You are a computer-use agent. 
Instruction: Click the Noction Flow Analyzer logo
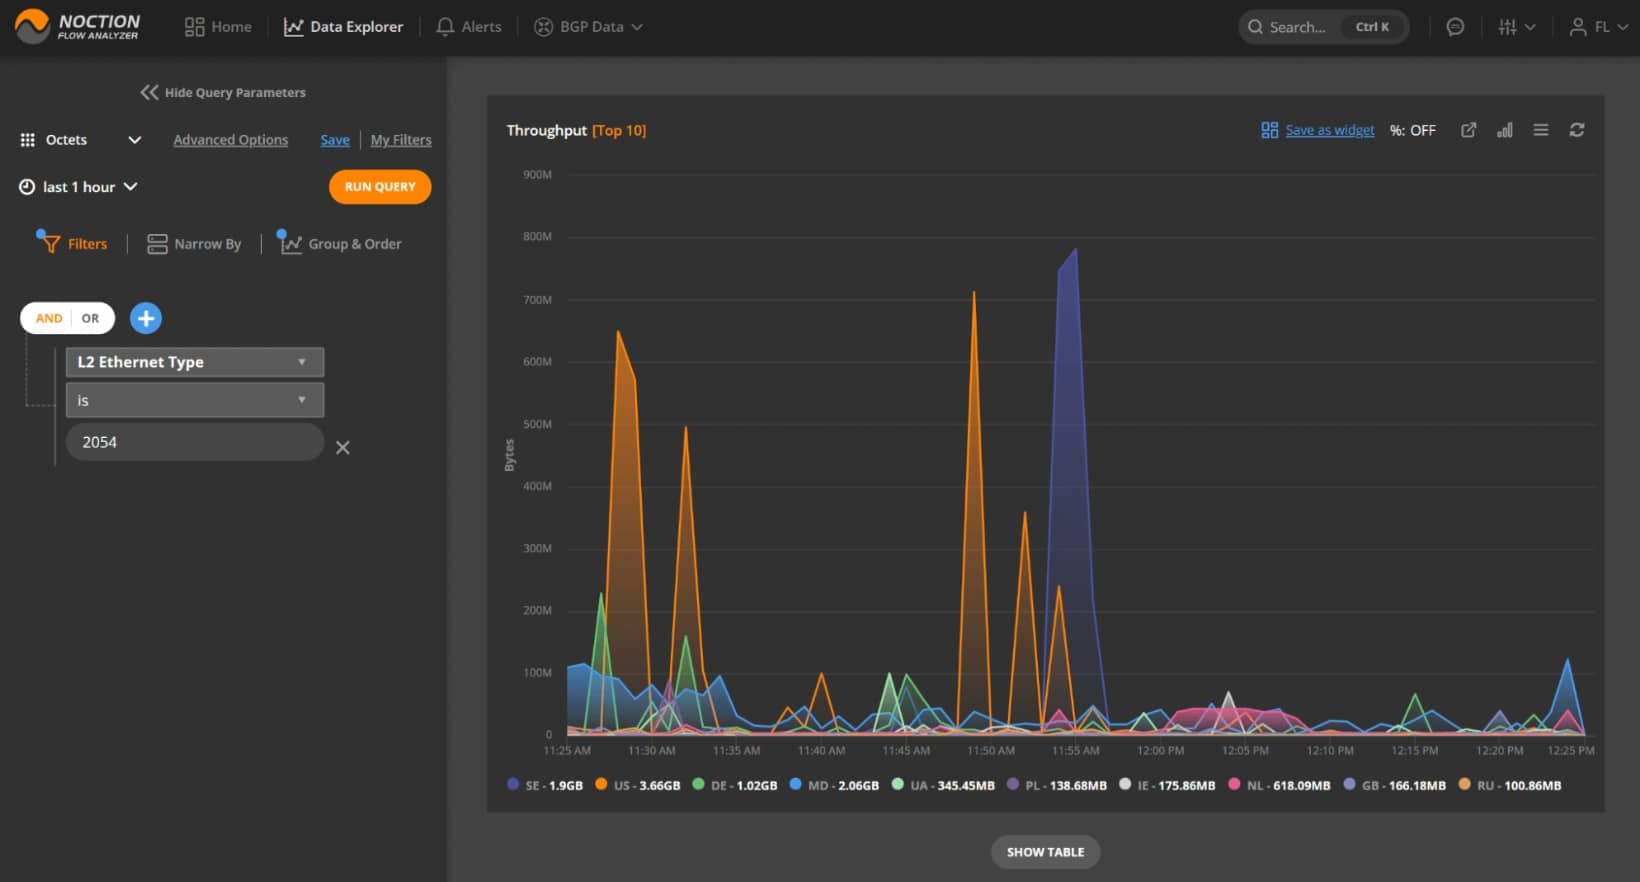pyautogui.click(x=77, y=26)
